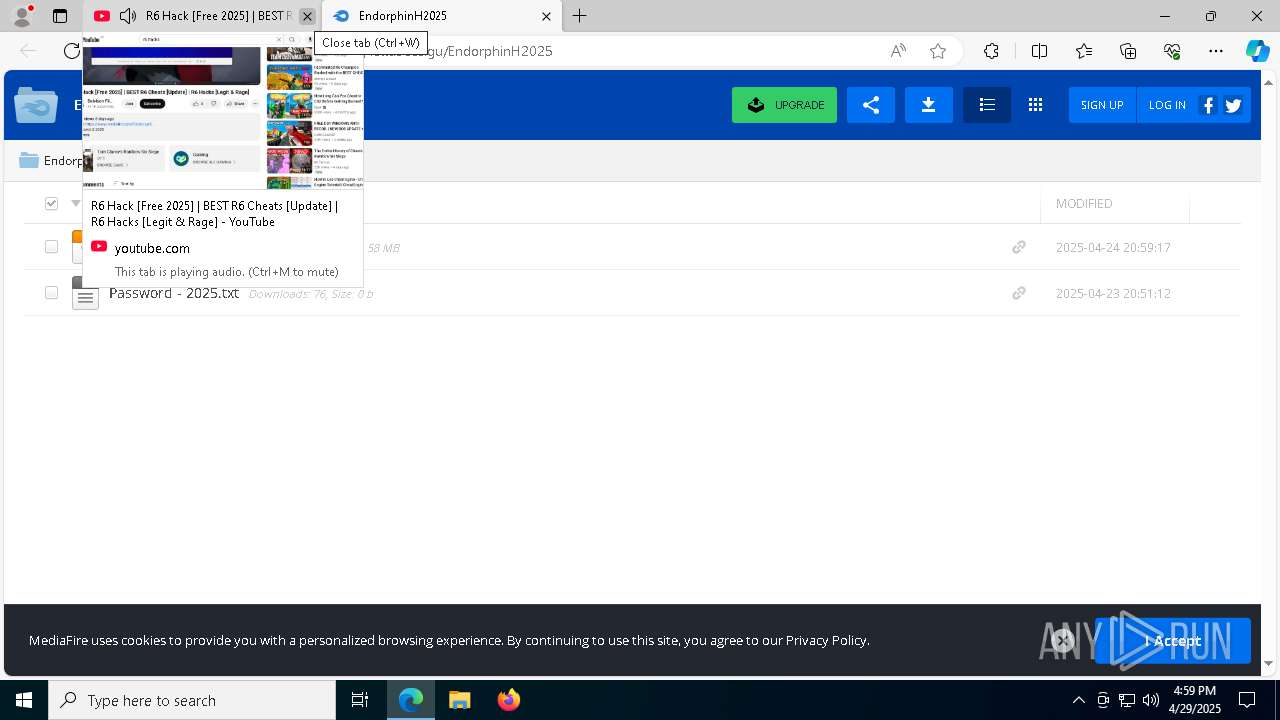Click the MediaFire download folder button
Viewport: 1280px width, 720px height.
[929, 105]
